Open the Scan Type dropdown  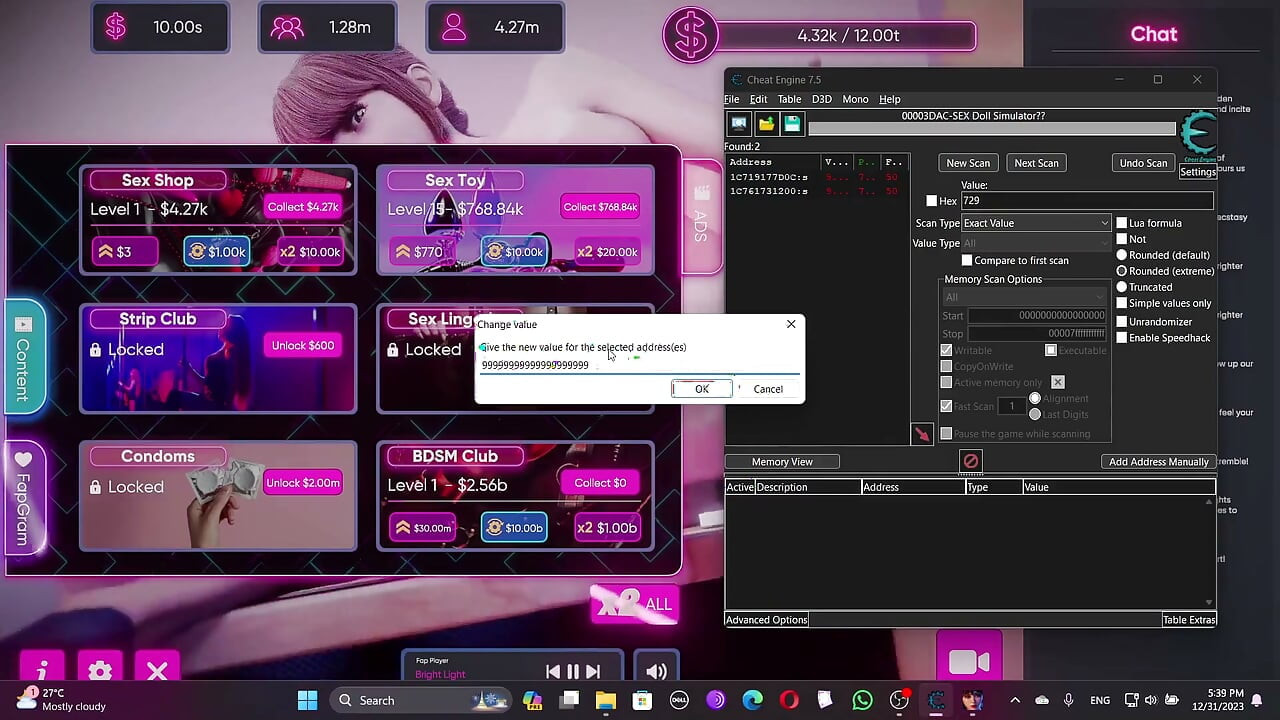[x=1036, y=223]
